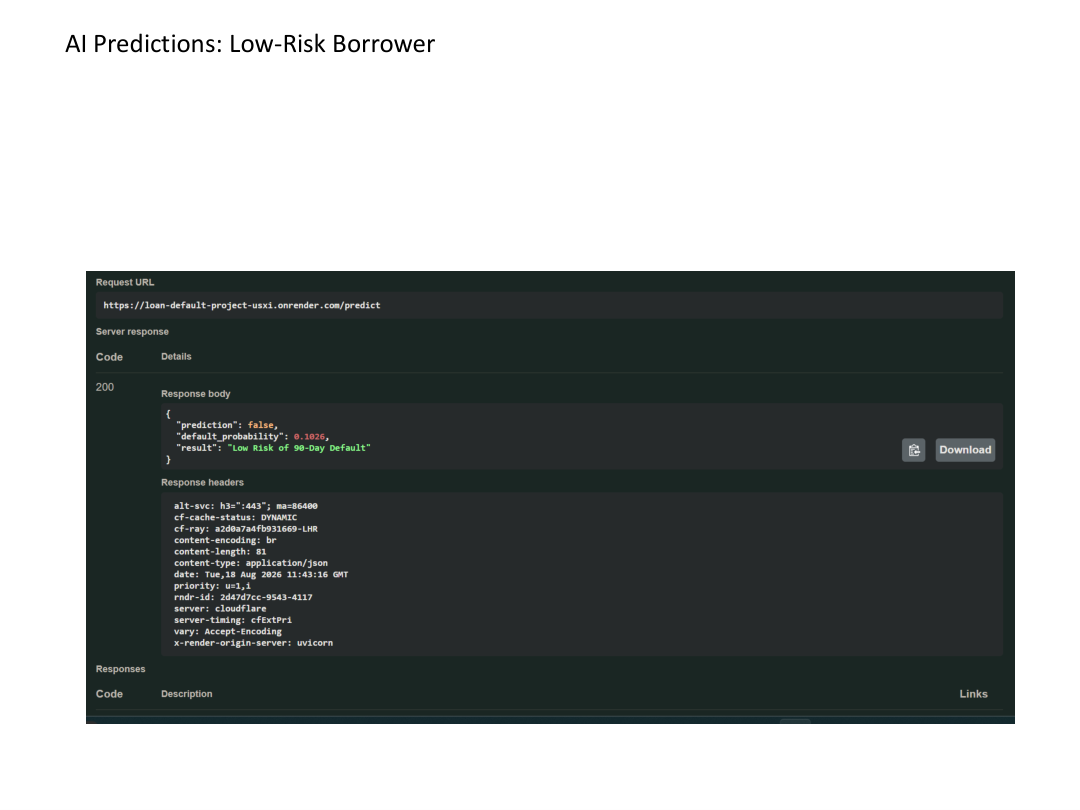Copy response body with clipboard icon

point(913,450)
